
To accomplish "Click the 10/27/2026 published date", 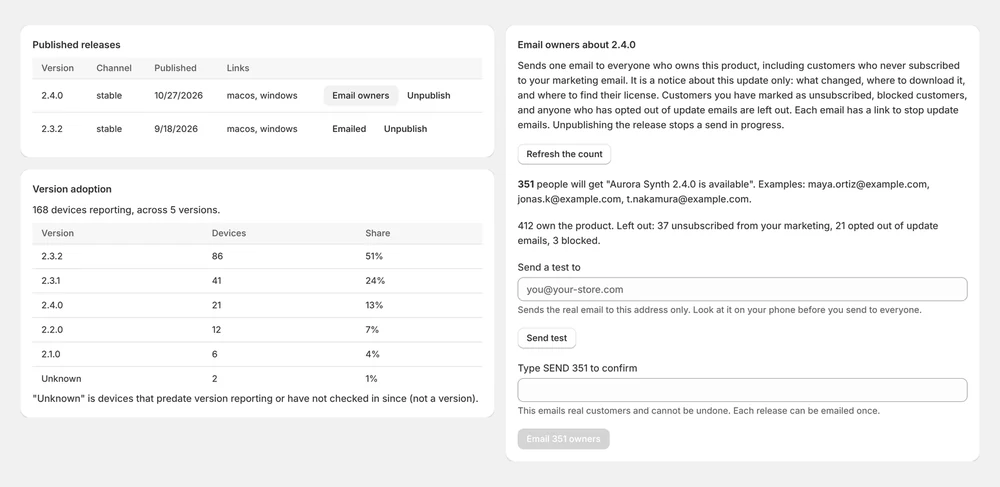I will (178, 96).
